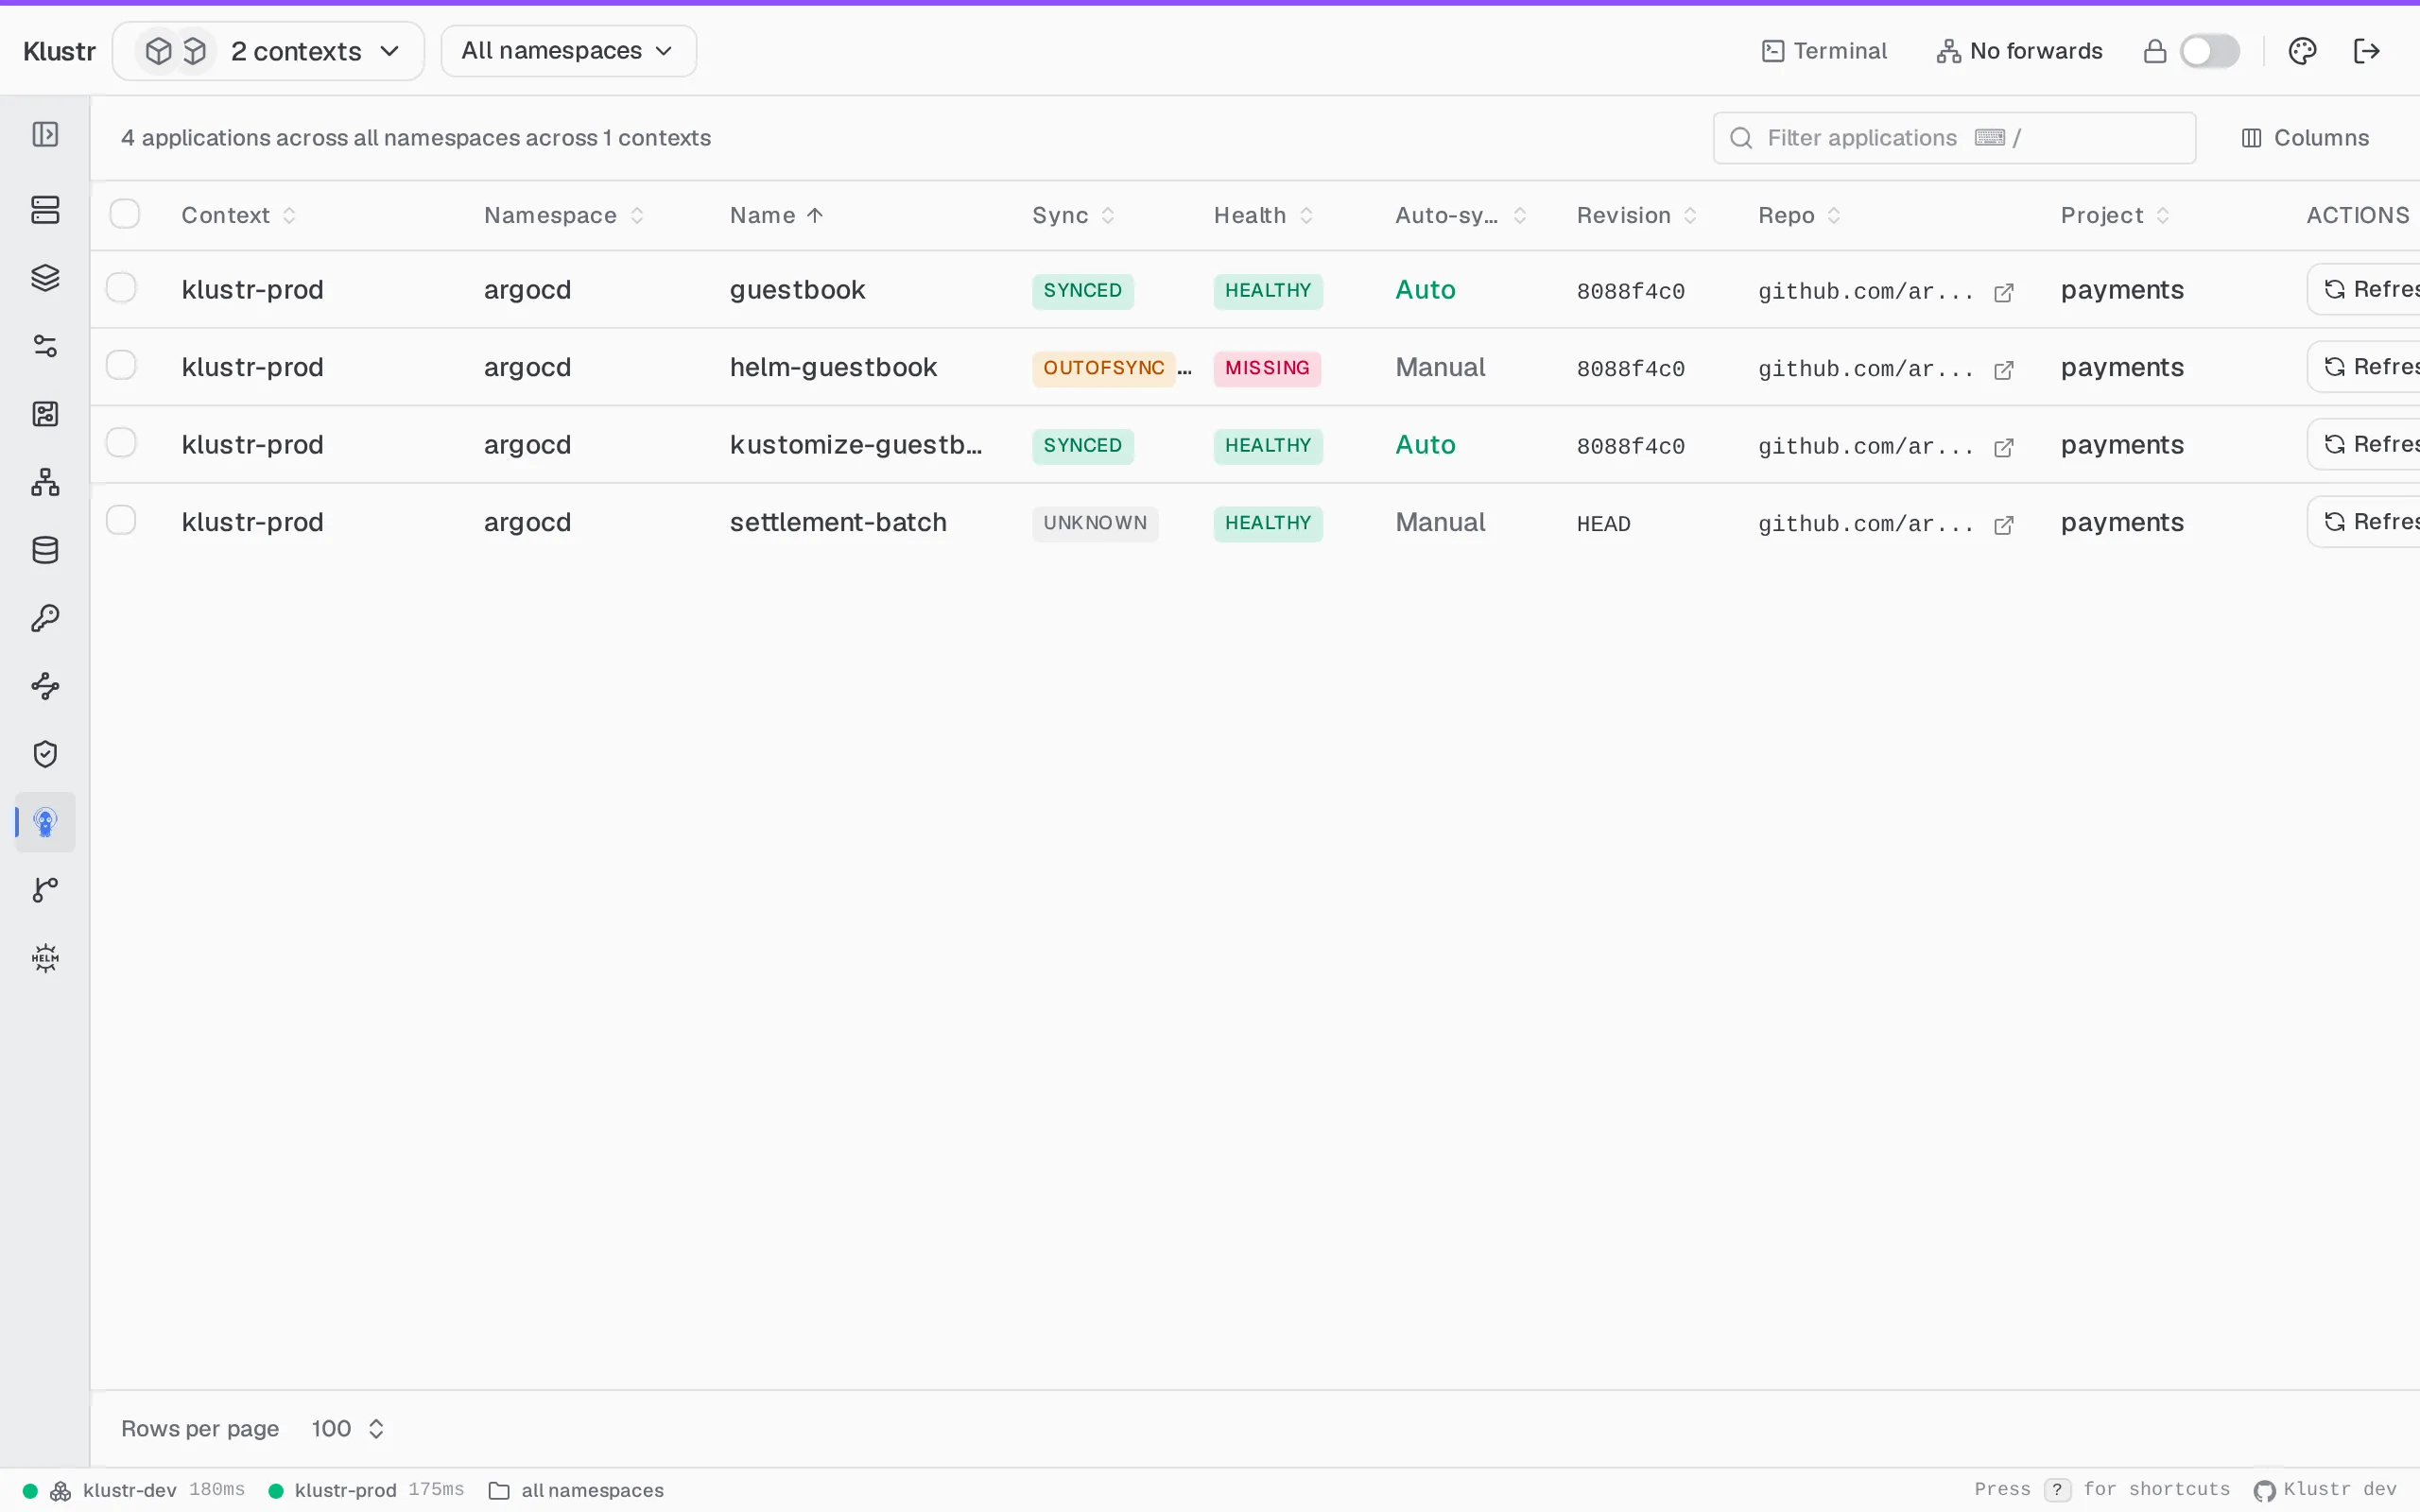Open the 2 contexts dropdown
The width and height of the screenshot is (2420, 1512).
[x=268, y=51]
